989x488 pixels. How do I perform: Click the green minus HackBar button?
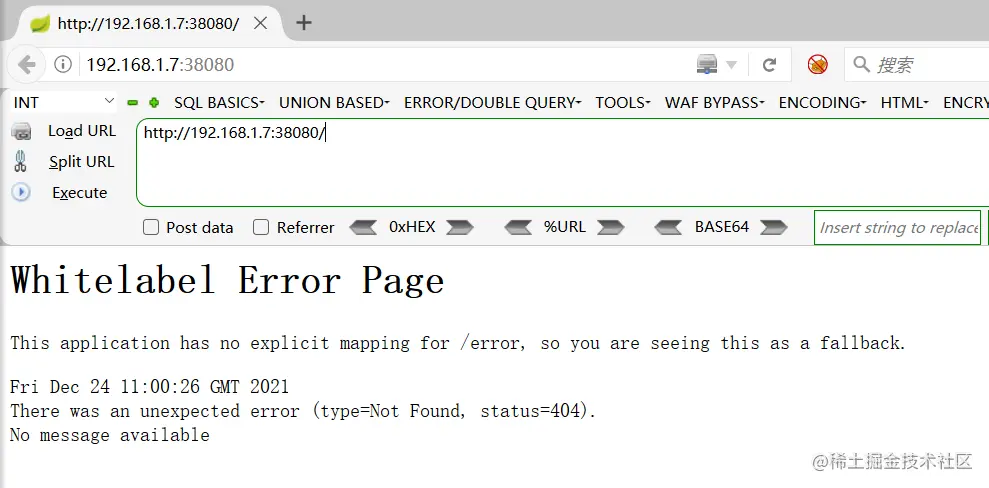tap(132, 103)
